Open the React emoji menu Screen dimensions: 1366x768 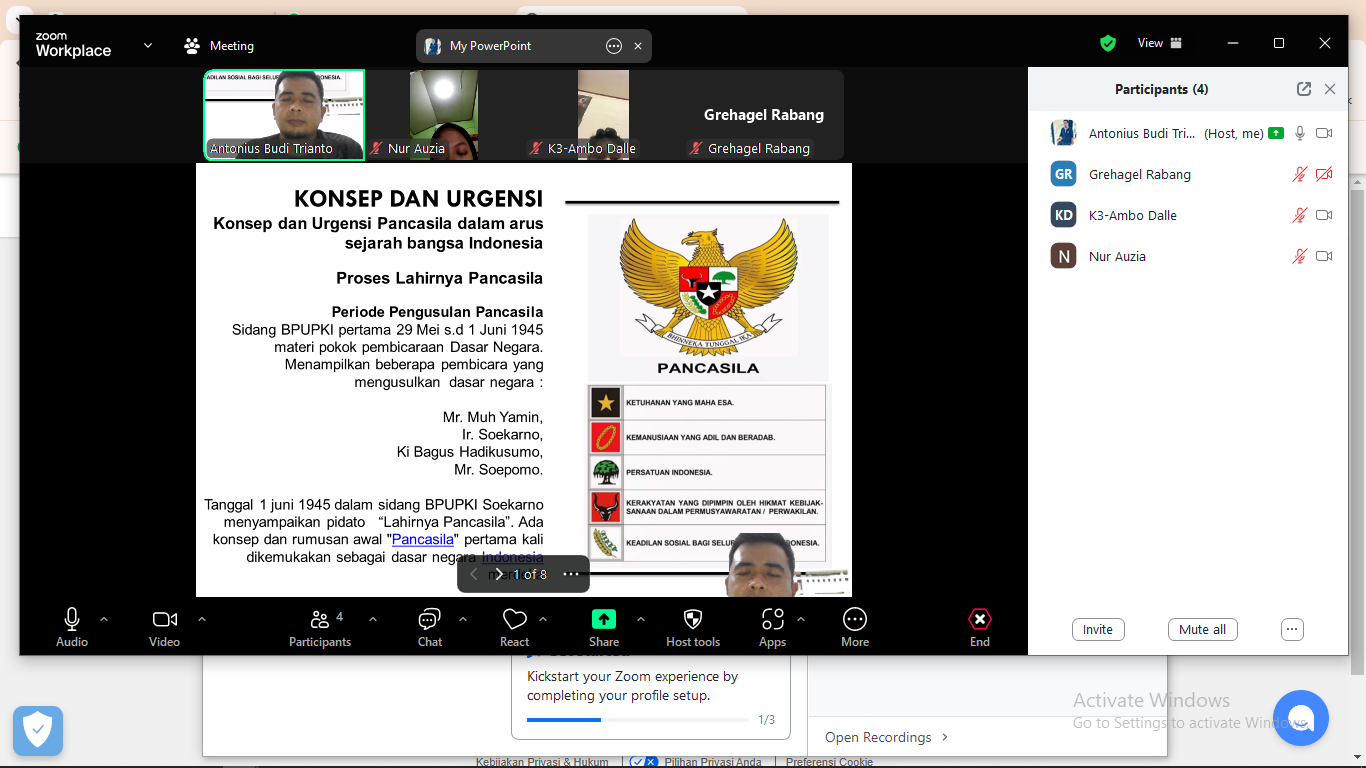[x=514, y=628]
